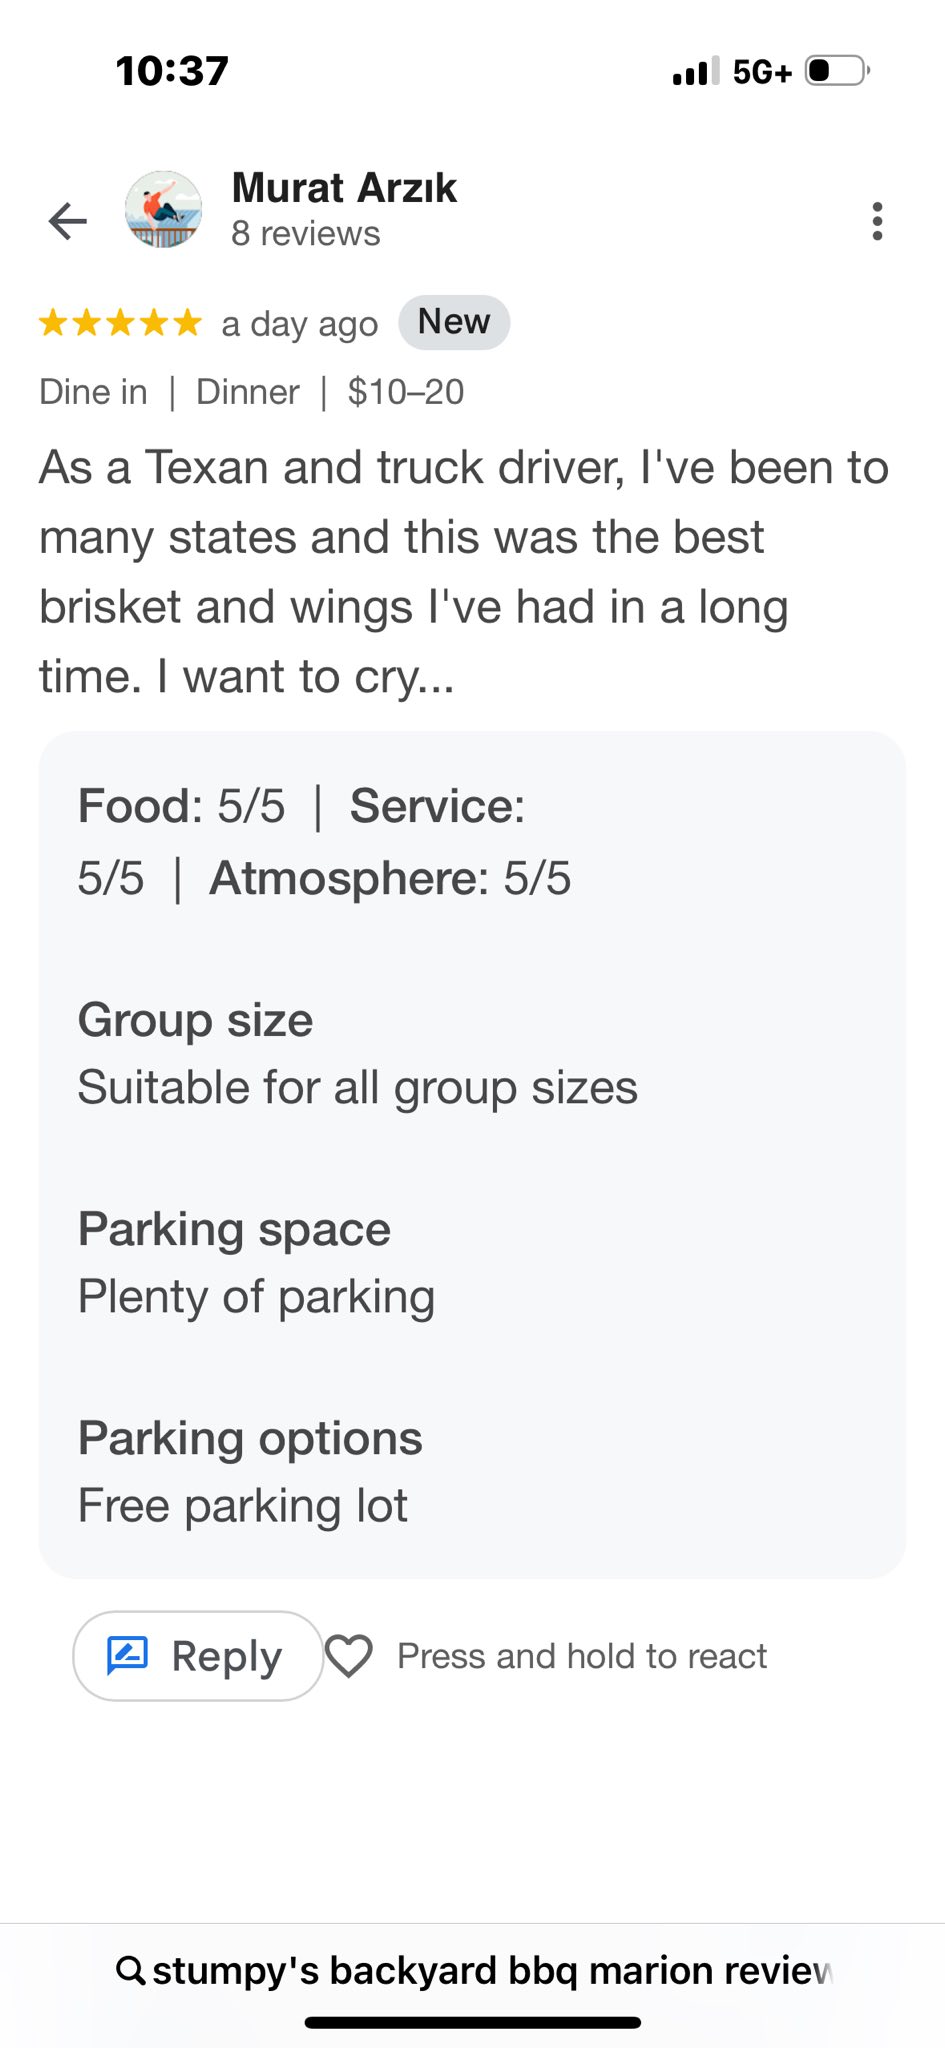Tap the five-star rating icons
The height and width of the screenshot is (2048, 945).
[x=120, y=323]
